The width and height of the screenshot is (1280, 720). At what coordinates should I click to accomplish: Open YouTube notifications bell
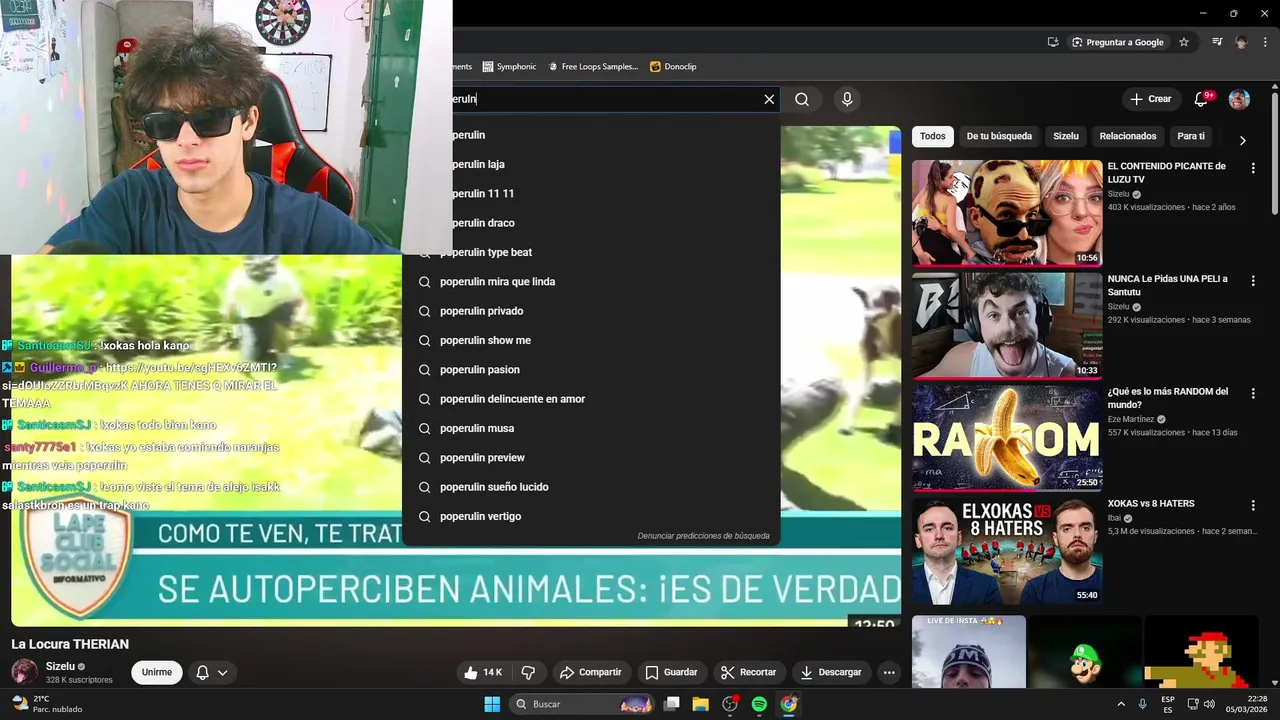coord(1201,99)
